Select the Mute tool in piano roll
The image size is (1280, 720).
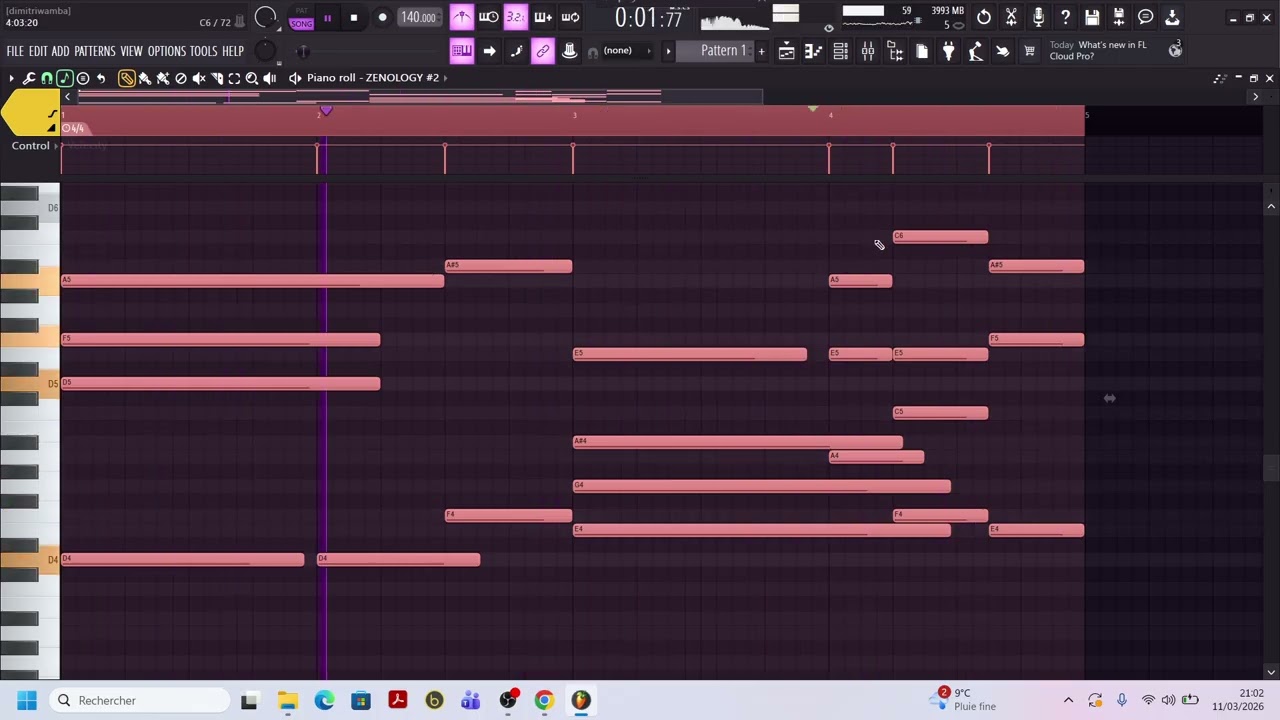(x=199, y=78)
